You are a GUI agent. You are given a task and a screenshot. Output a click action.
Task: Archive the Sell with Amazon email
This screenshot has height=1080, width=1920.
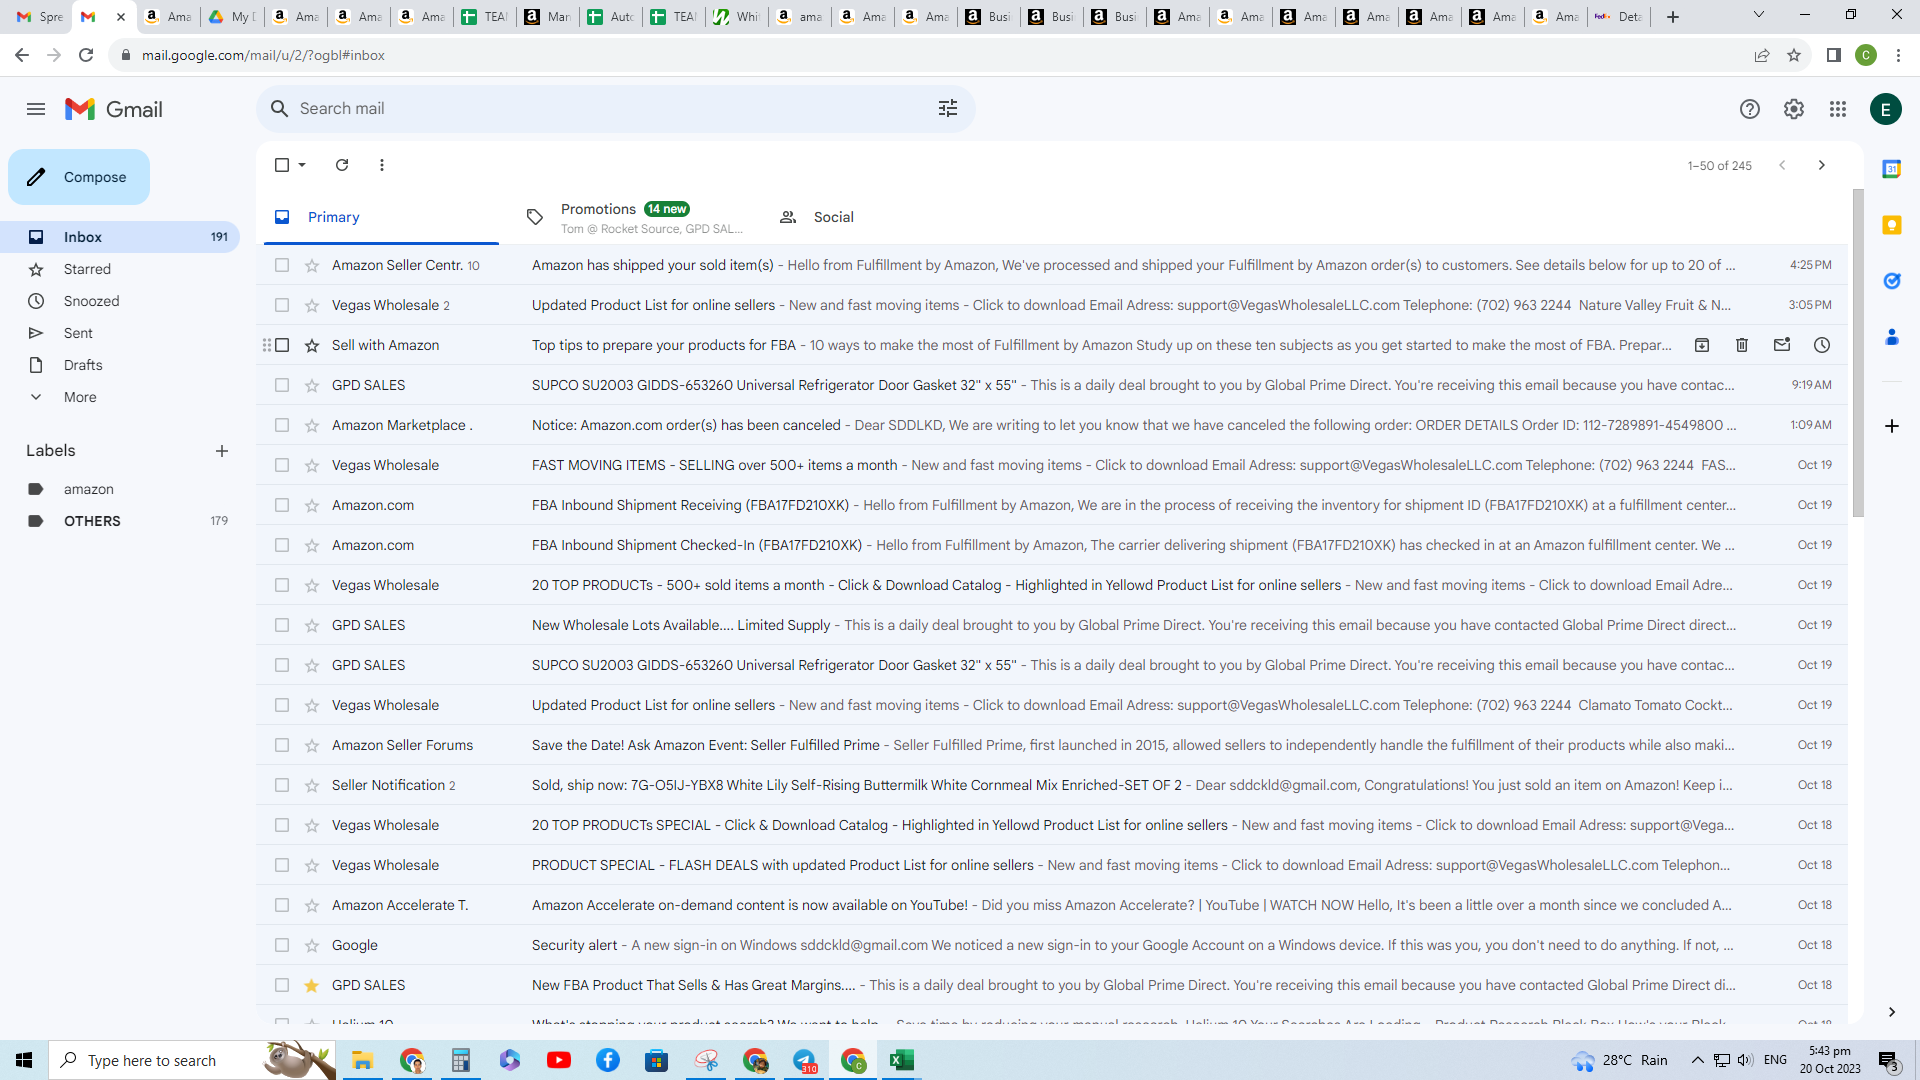coord(1702,345)
